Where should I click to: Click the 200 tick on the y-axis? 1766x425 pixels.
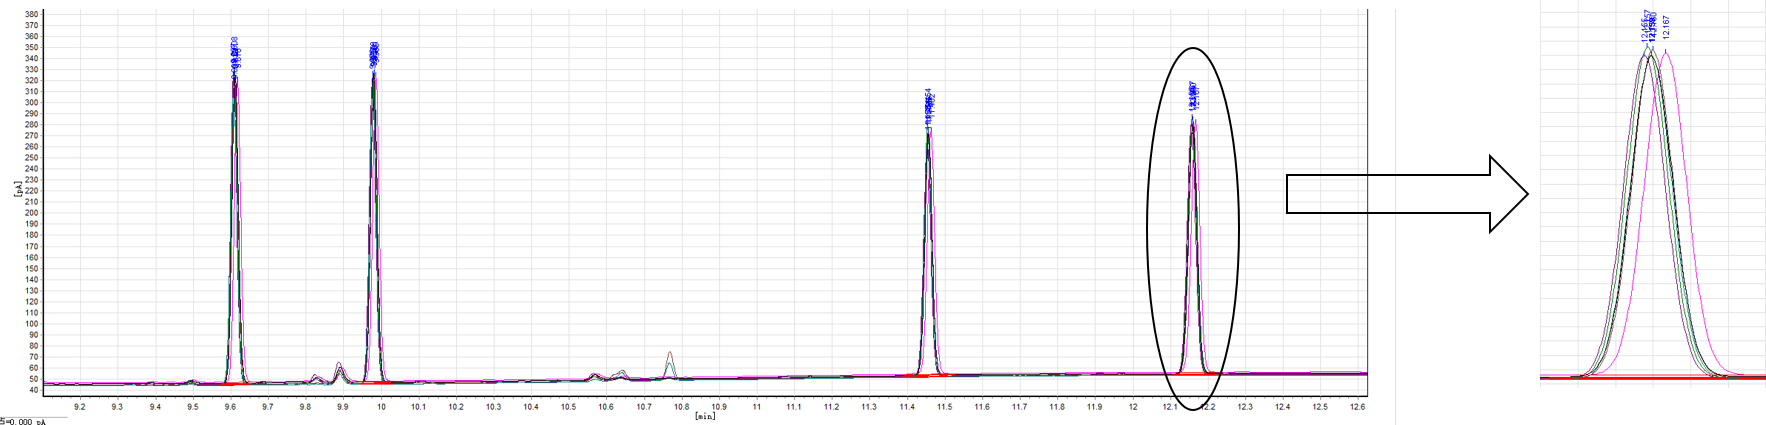point(31,213)
